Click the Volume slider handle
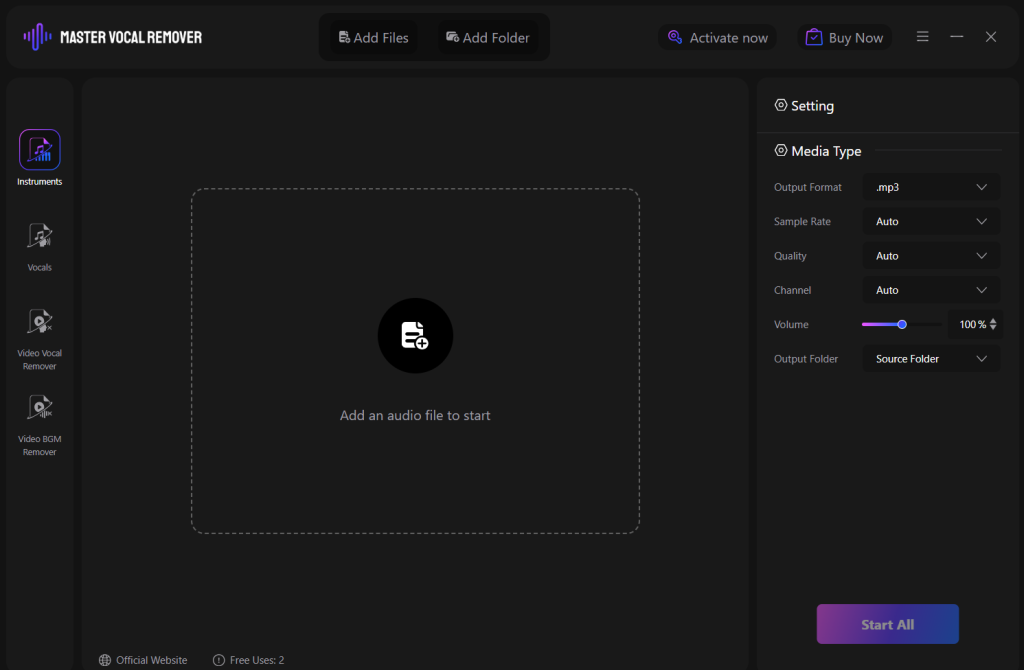 [x=902, y=324]
